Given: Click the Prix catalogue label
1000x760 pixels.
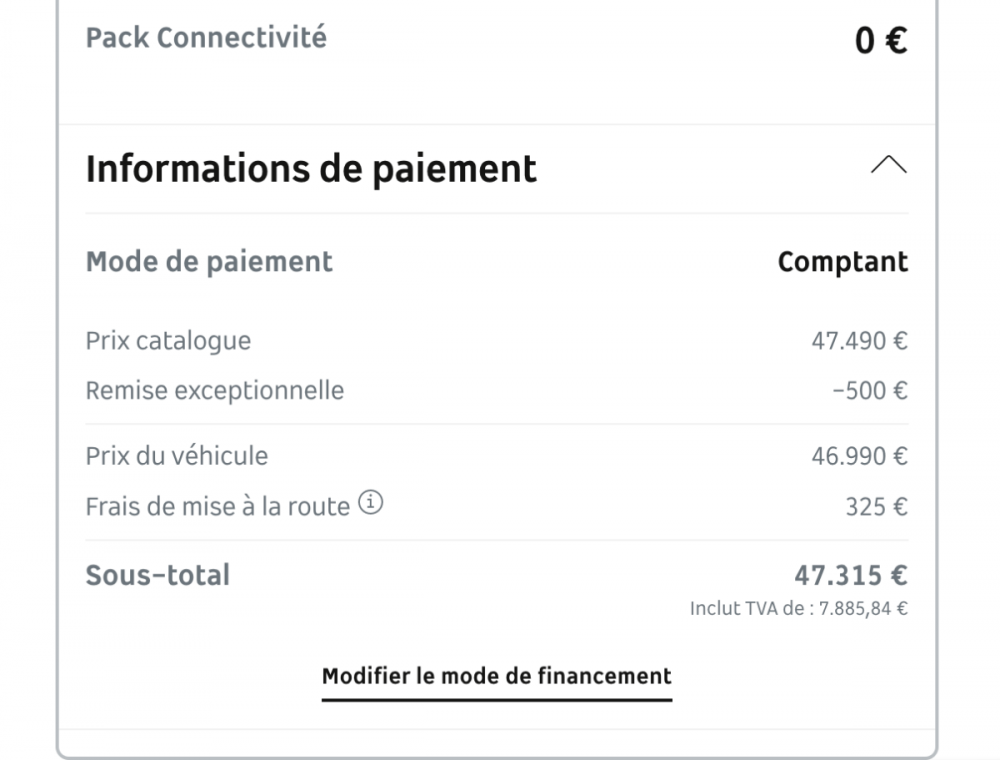Looking at the screenshot, I should point(168,341).
